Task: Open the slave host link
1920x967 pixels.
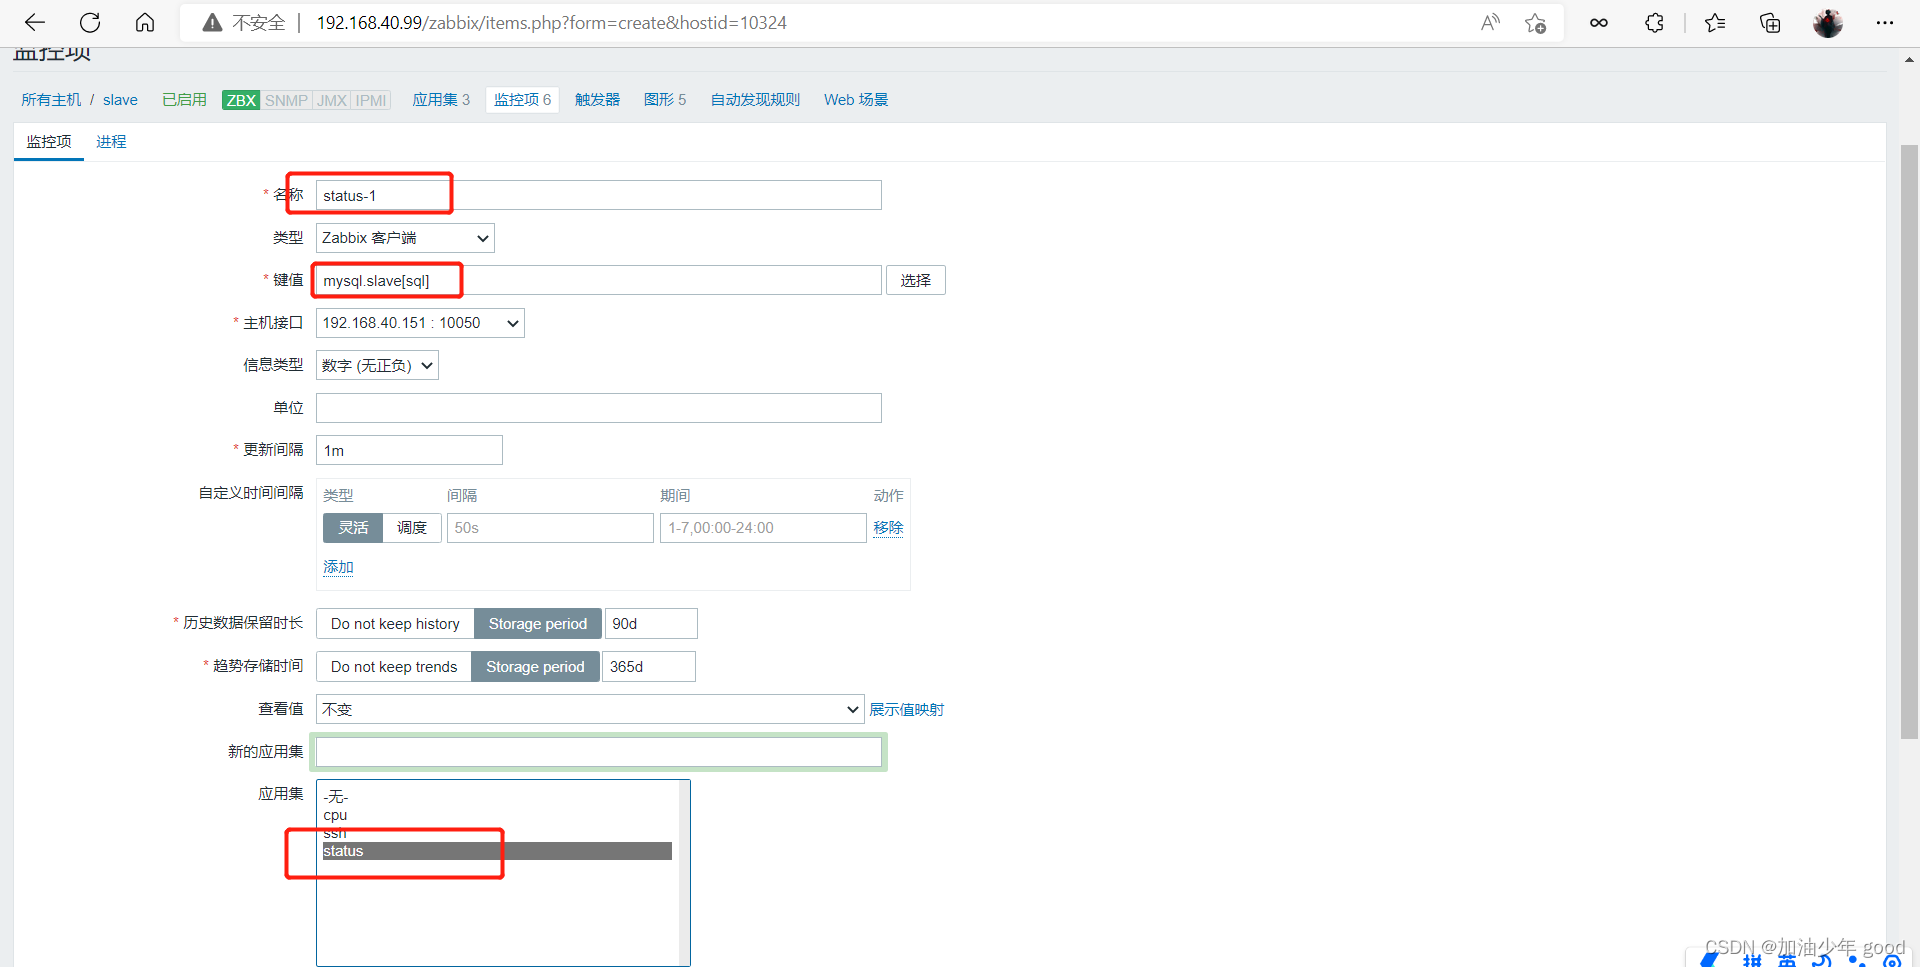Action: pyautogui.click(x=120, y=99)
